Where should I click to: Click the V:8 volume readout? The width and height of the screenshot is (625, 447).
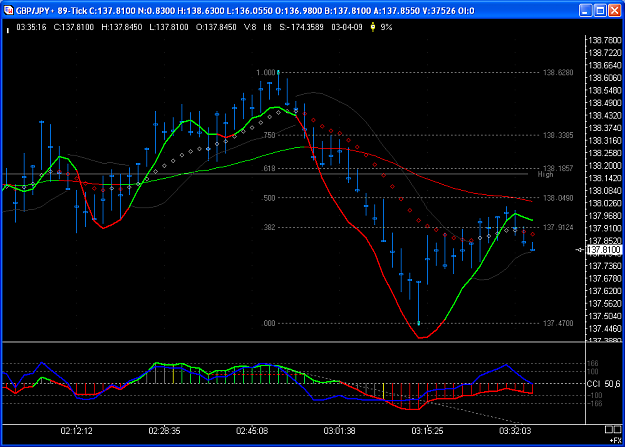point(250,27)
